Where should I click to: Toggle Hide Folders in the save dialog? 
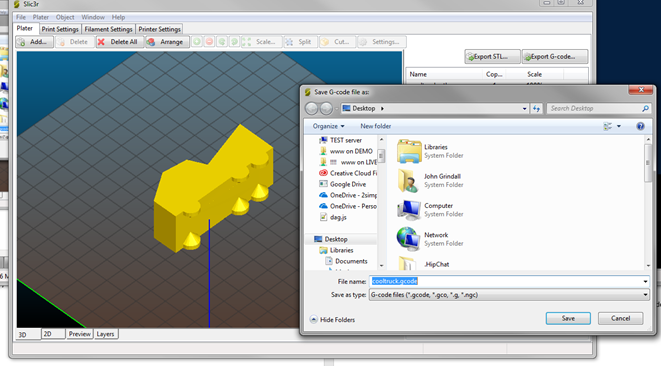(332, 320)
